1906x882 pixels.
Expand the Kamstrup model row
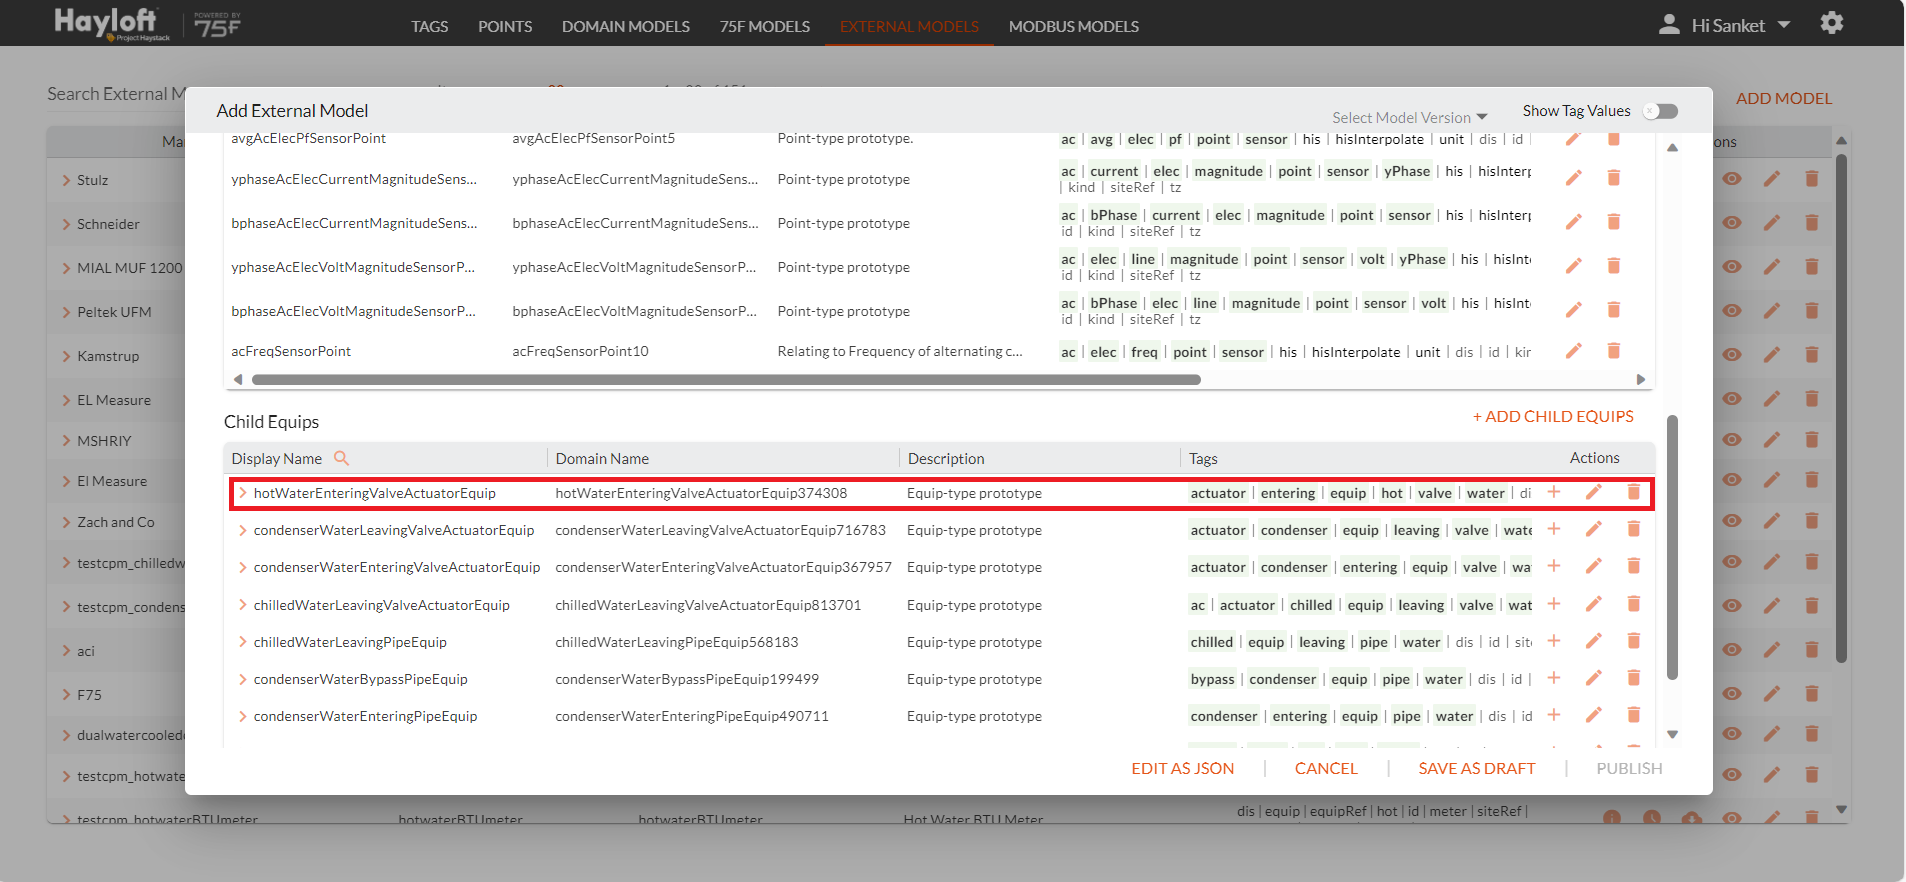pyautogui.click(x=66, y=356)
